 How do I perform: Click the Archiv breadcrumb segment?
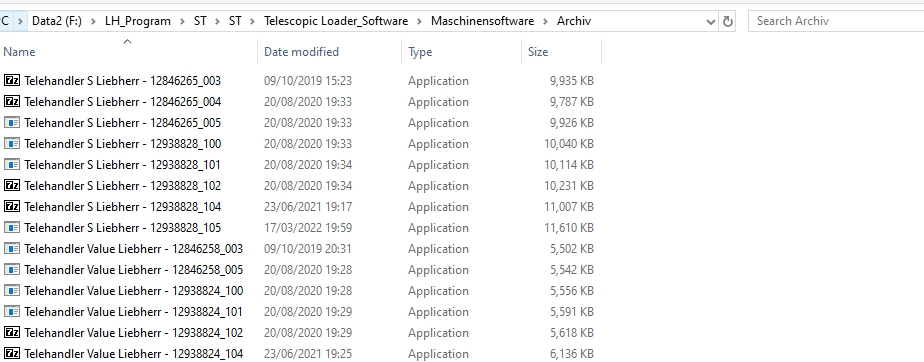pyautogui.click(x=574, y=21)
